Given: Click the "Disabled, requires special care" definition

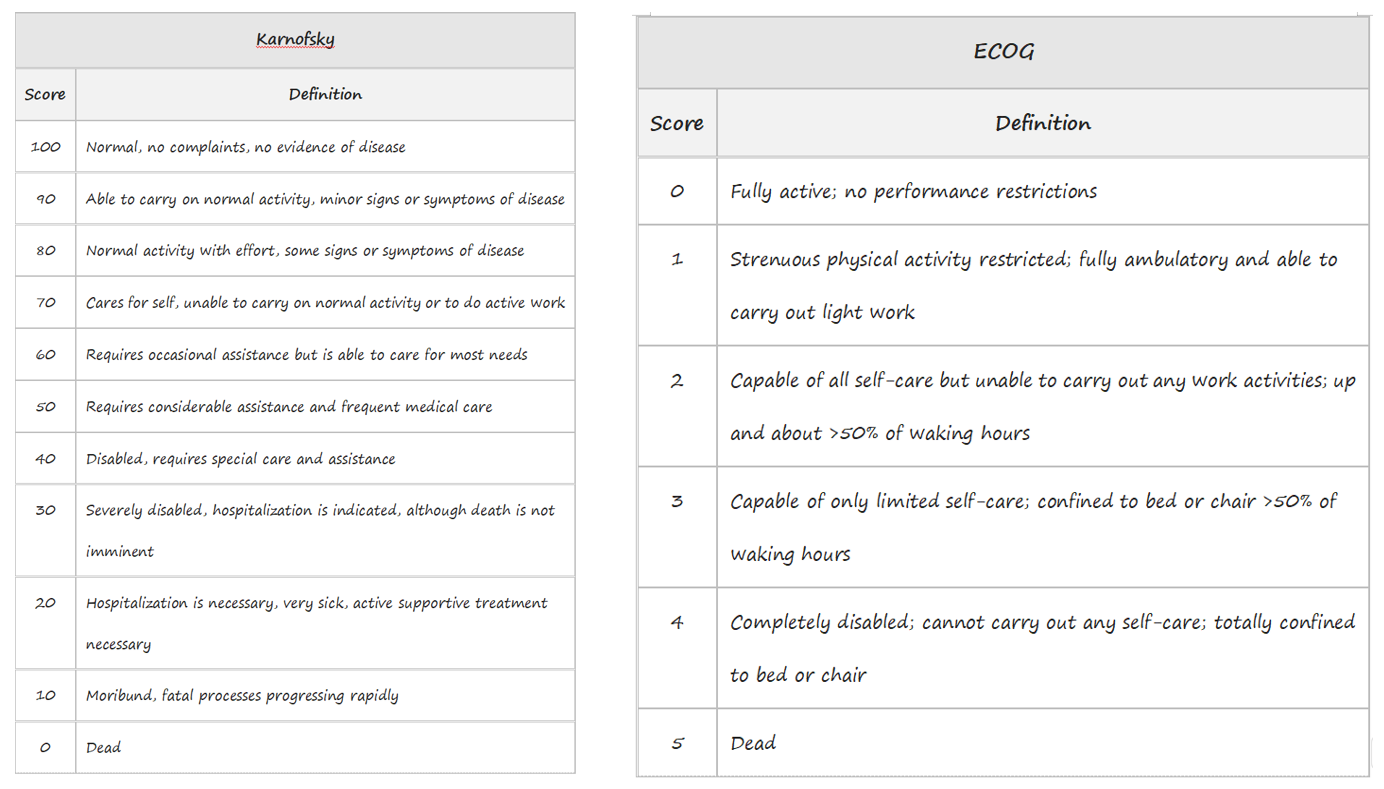Looking at the screenshot, I should [x=240, y=459].
